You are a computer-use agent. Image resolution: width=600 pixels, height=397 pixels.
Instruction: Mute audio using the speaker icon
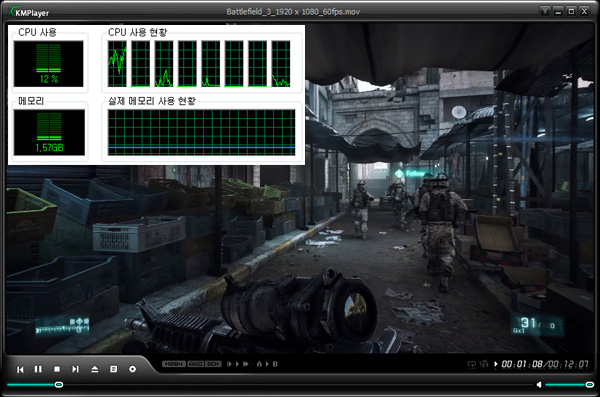tap(539, 384)
